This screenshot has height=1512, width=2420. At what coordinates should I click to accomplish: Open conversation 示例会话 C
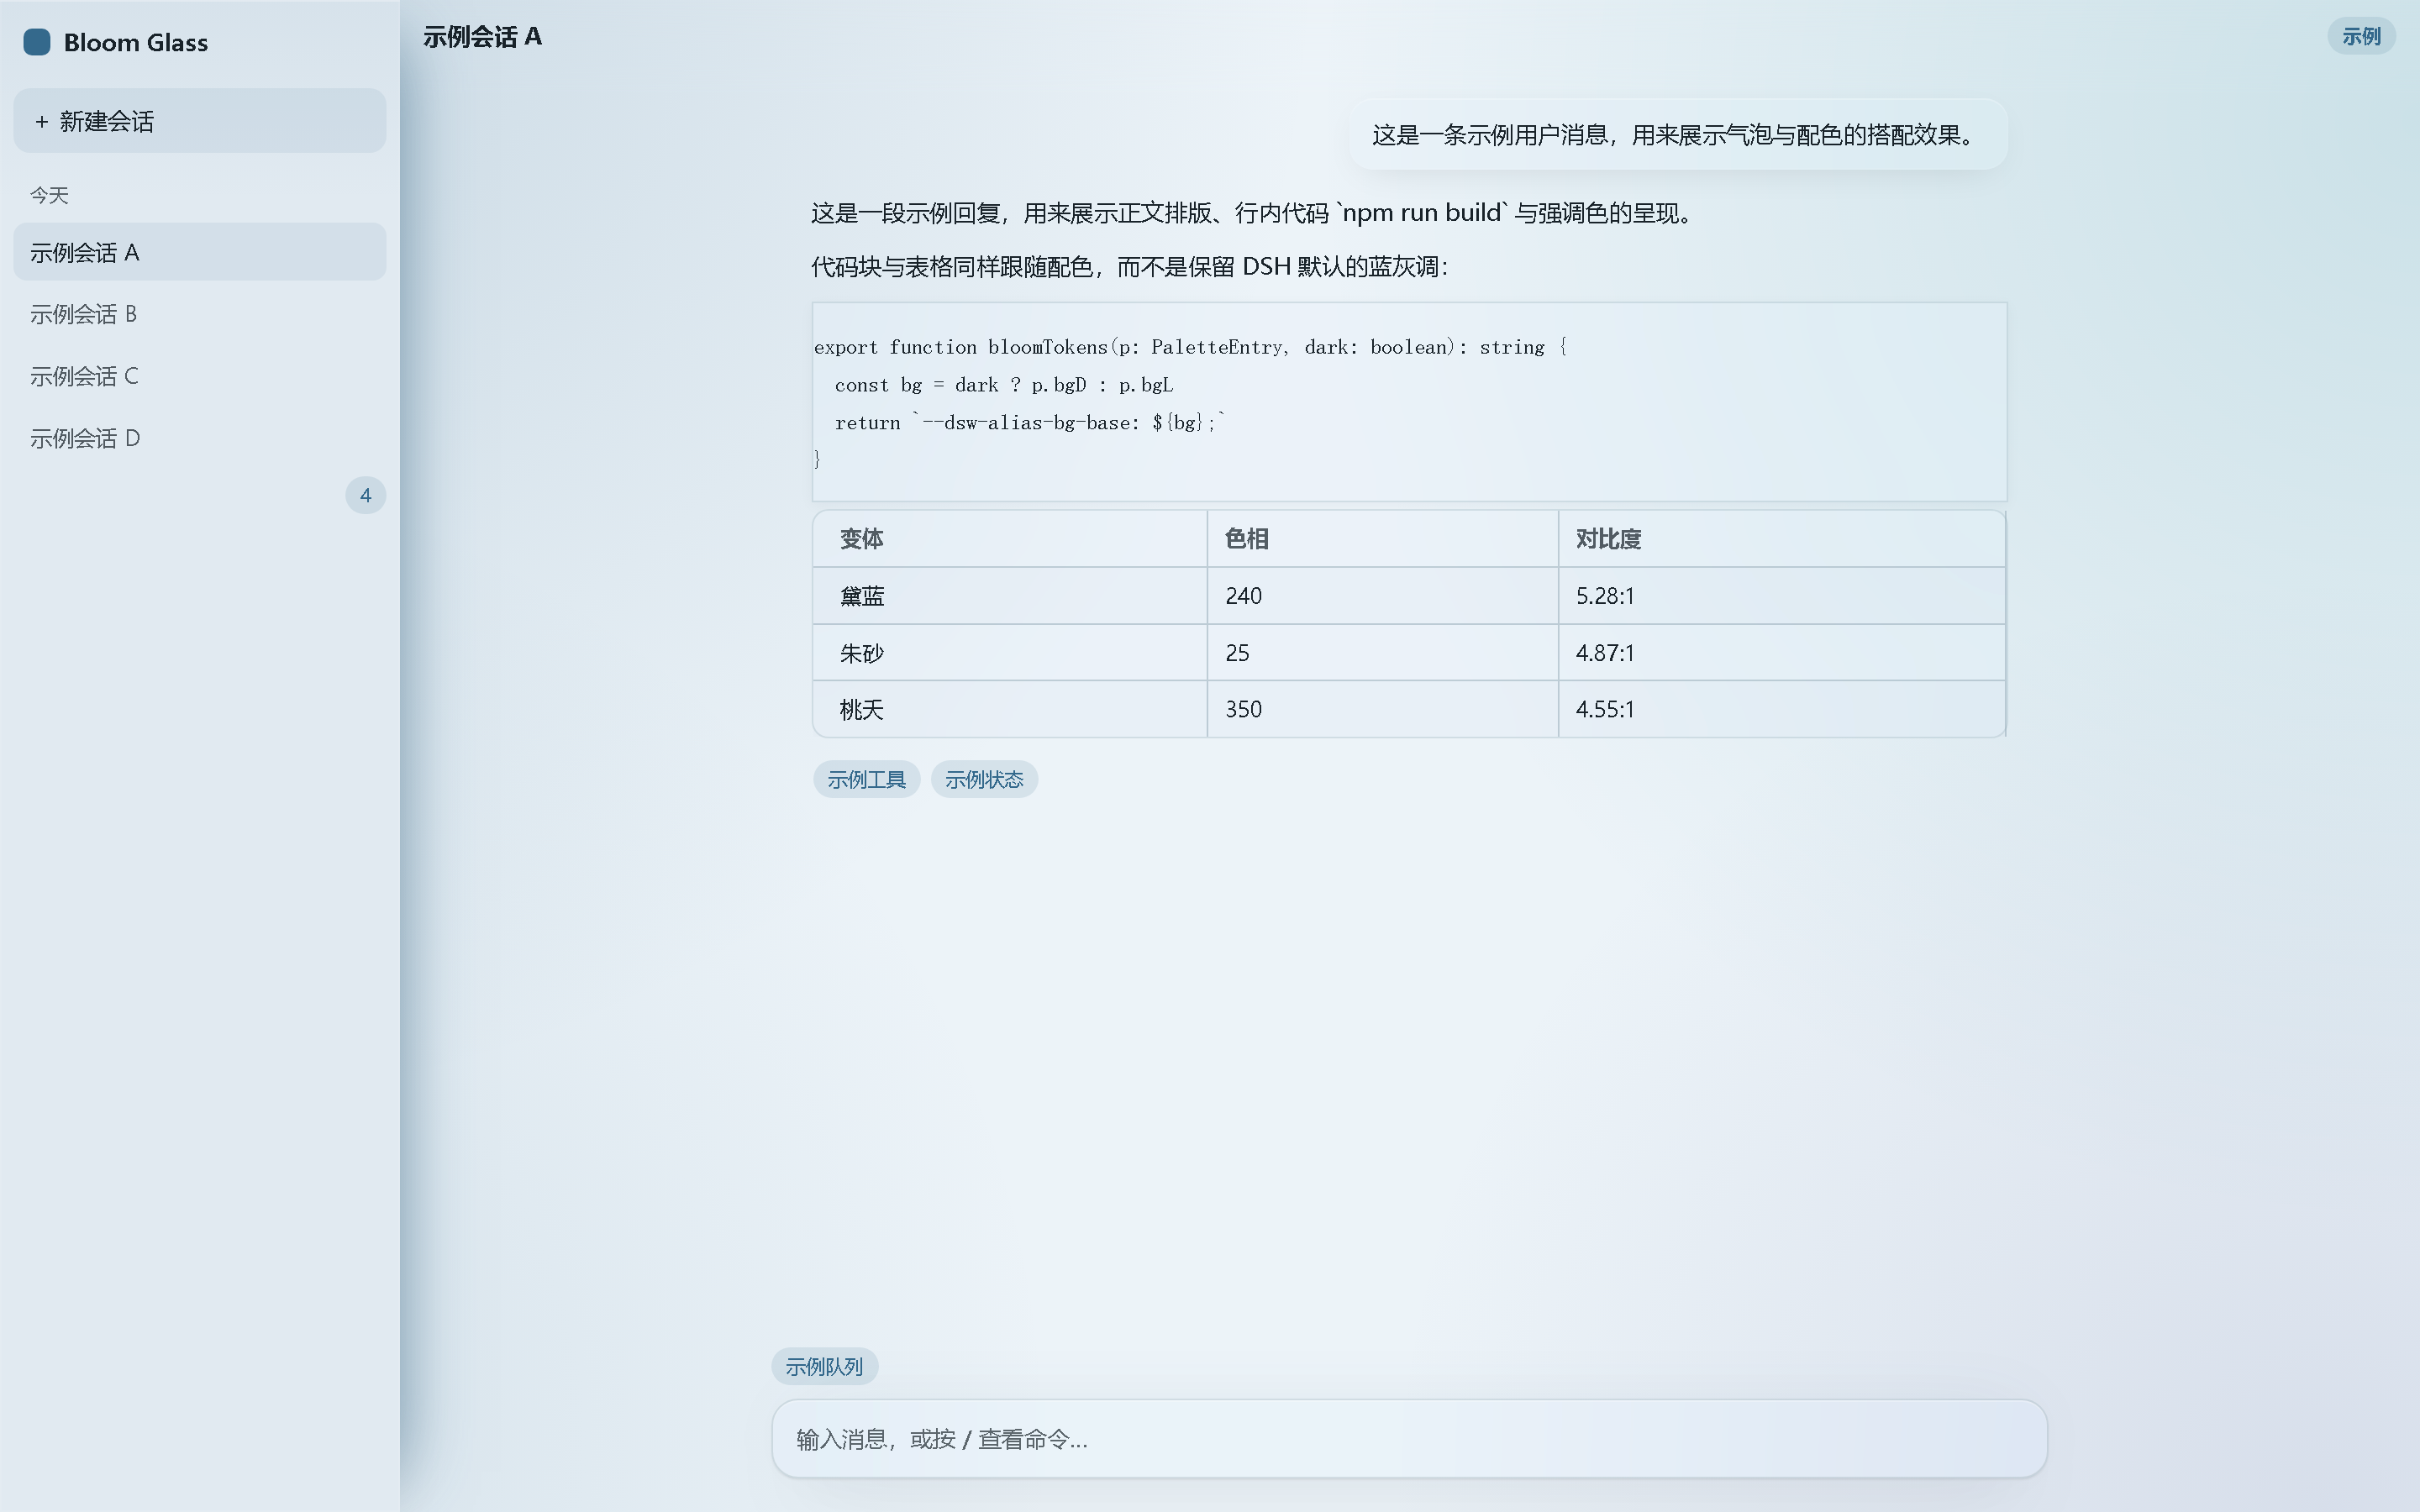[x=200, y=376]
